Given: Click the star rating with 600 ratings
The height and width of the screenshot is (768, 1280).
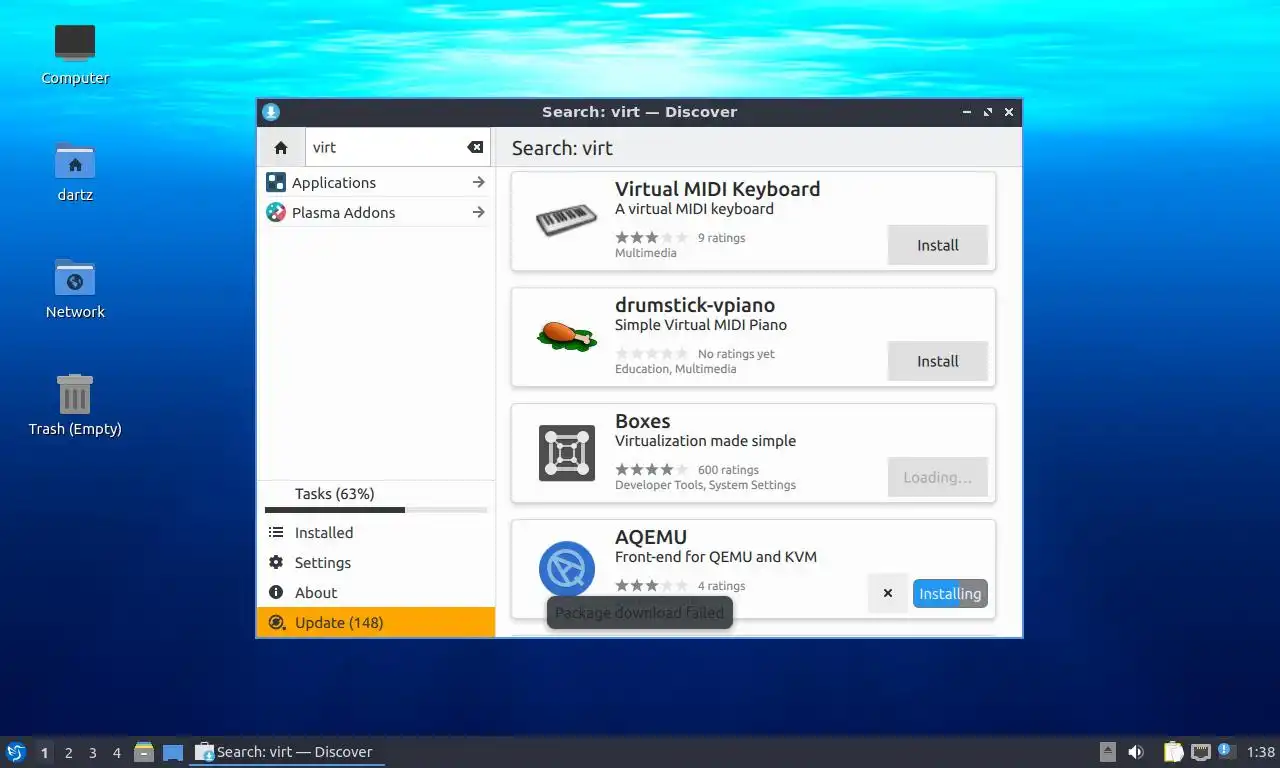Looking at the screenshot, I should tap(652, 470).
